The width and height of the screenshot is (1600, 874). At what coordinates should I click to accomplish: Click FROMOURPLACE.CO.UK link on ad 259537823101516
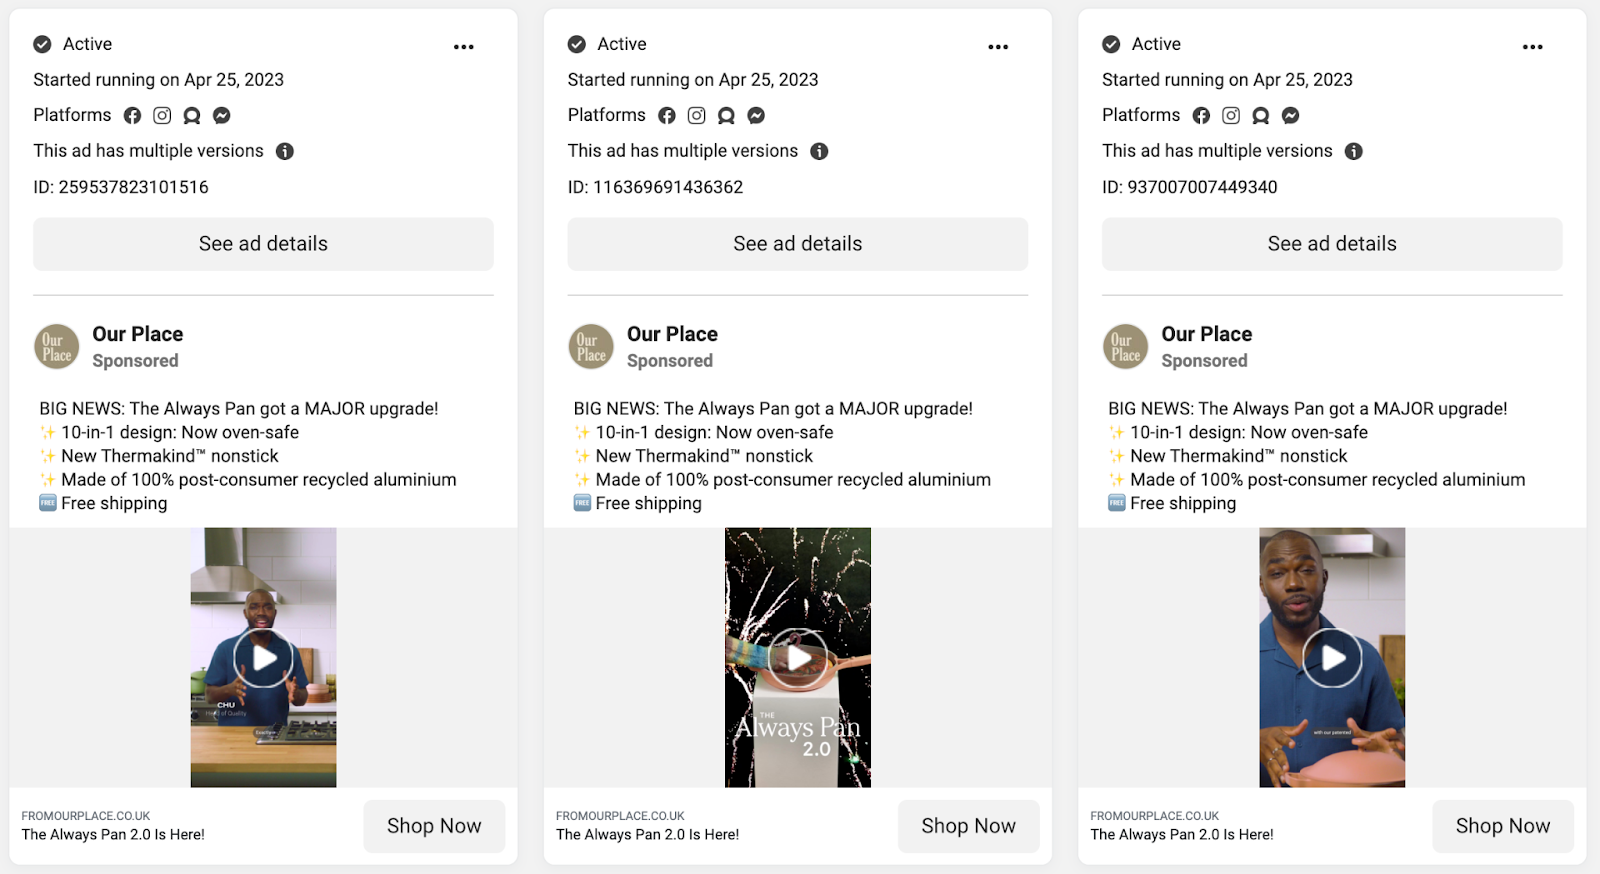[86, 816]
